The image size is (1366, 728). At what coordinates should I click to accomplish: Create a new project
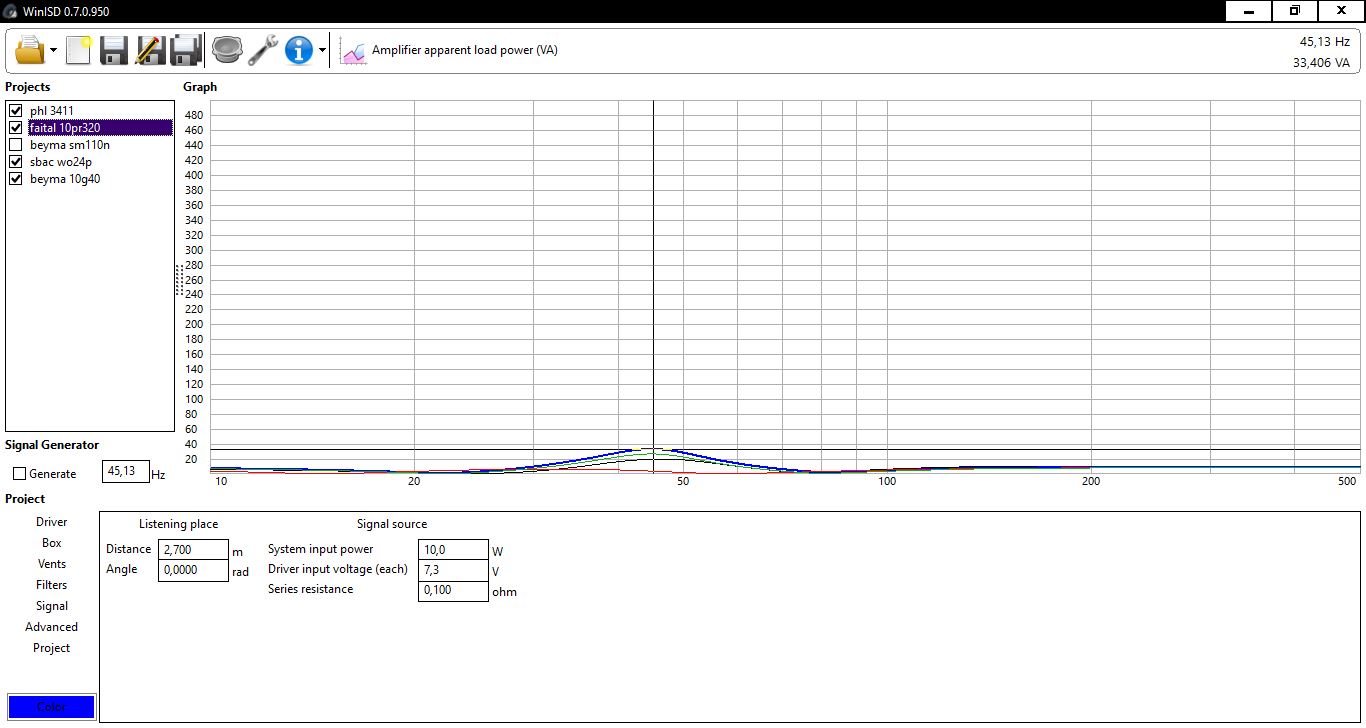pos(79,49)
